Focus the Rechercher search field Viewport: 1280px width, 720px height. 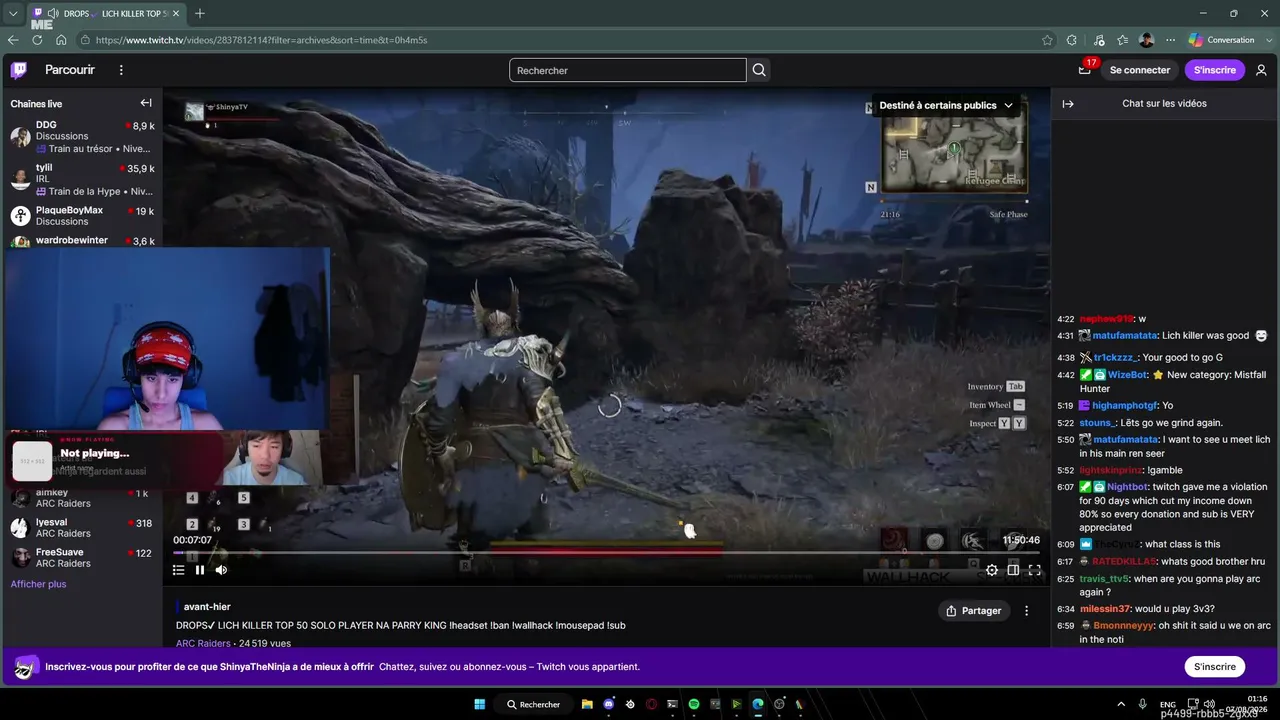click(x=628, y=70)
